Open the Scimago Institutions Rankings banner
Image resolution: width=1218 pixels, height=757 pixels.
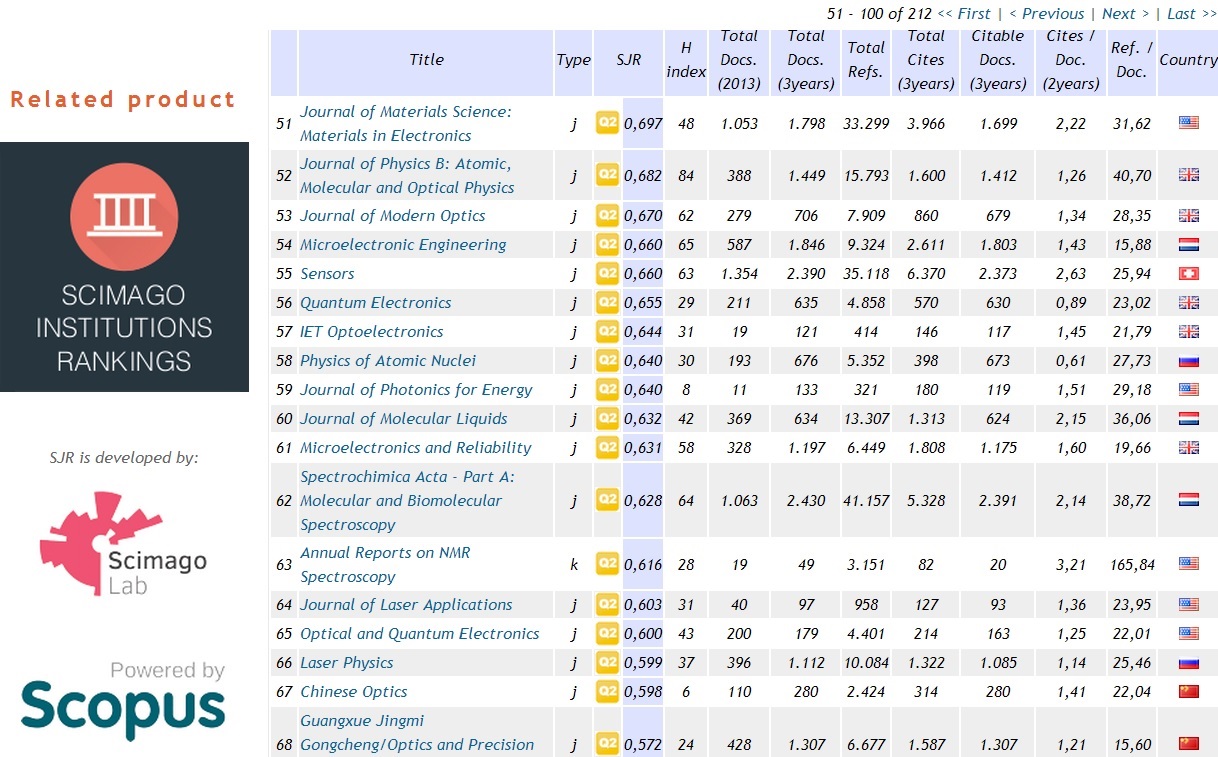(124, 267)
